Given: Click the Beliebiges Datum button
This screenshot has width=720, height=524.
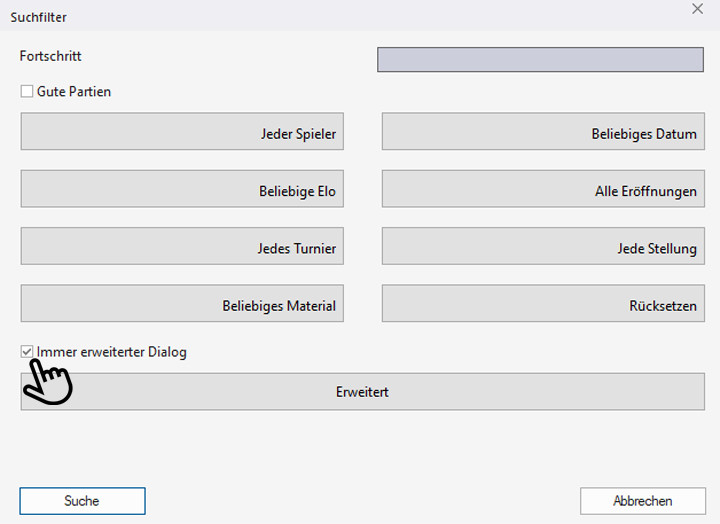Looking at the screenshot, I should click(543, 132).
